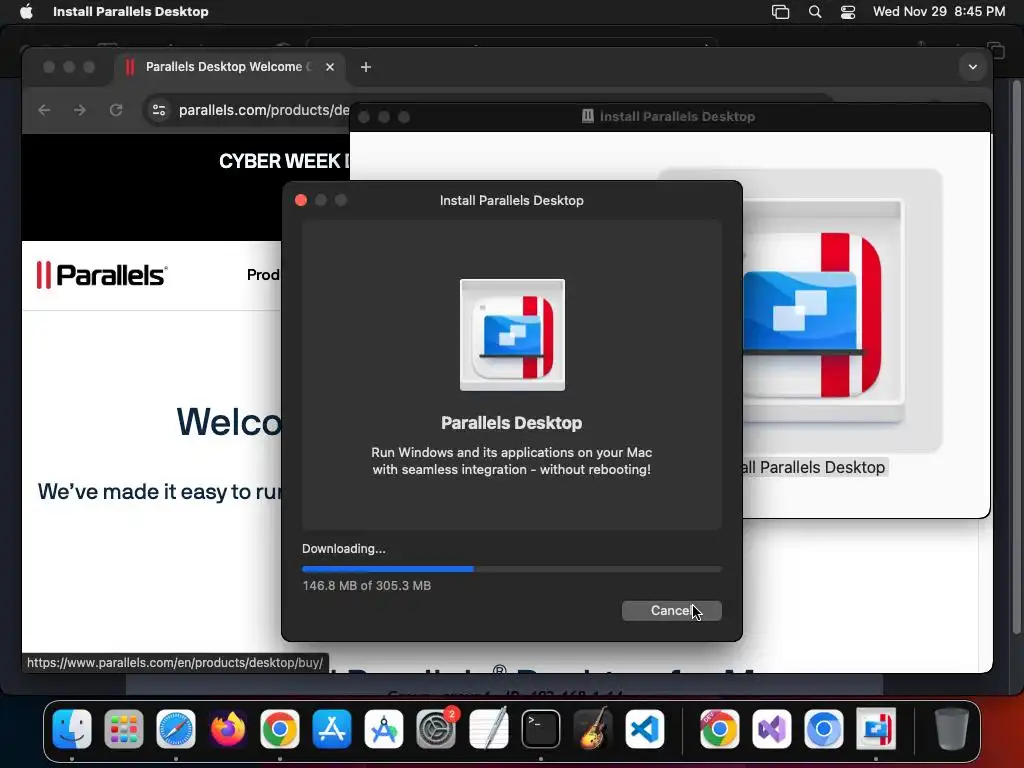Screen dimensions: 1024x768
Task: Open the Products menu on Parallels site
Action: pos(263,275)
